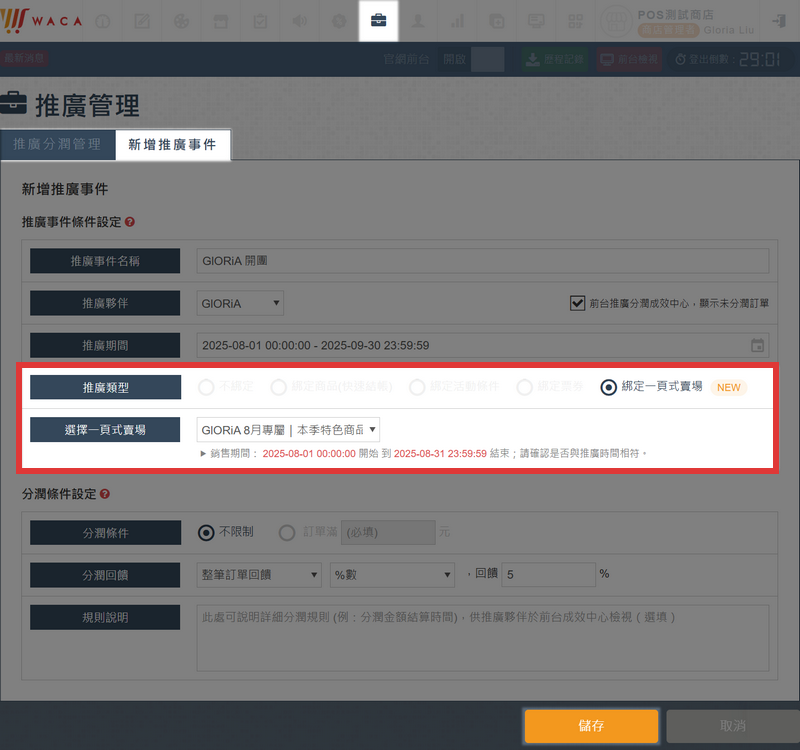This screenshot has height=750, width=800.
Task: Click the 推廣事件名稱 input field
Action: 483,261
